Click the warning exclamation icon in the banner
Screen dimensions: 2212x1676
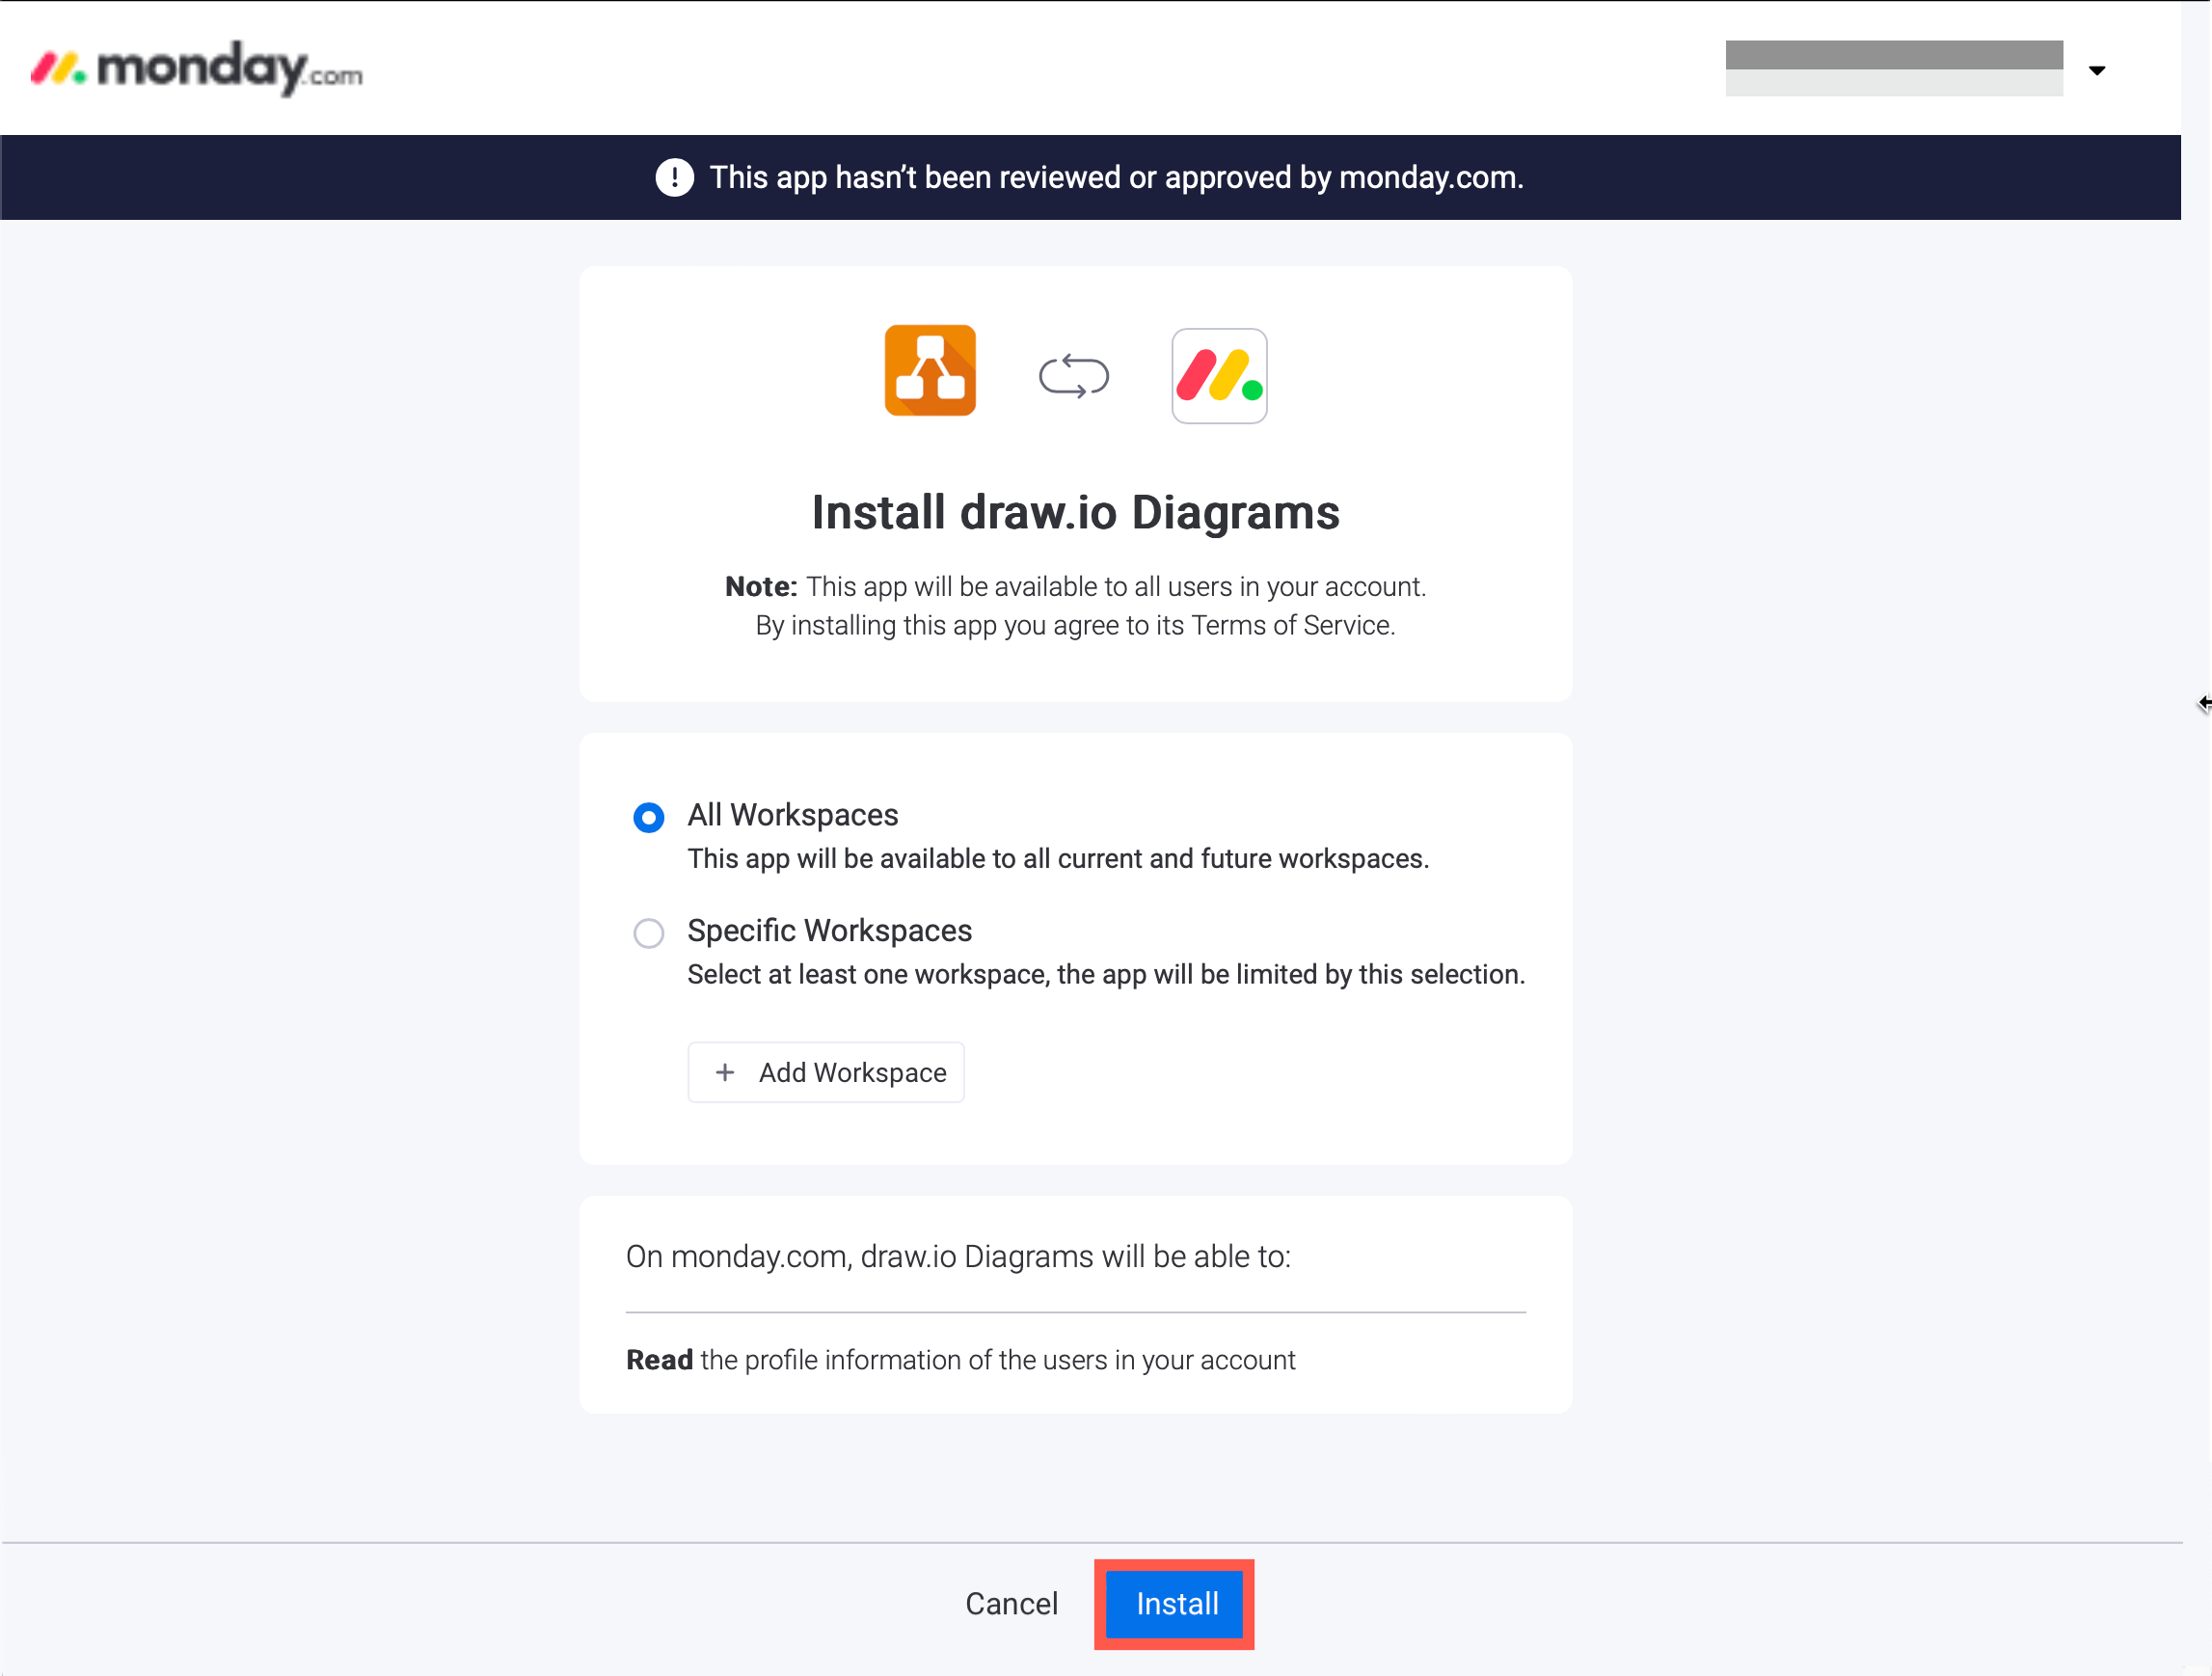[x=674, y=177]
